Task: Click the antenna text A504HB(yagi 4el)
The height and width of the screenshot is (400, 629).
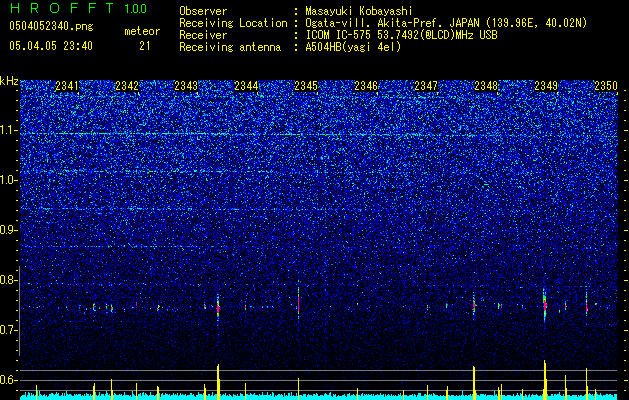Action: [x=353, y=47]
